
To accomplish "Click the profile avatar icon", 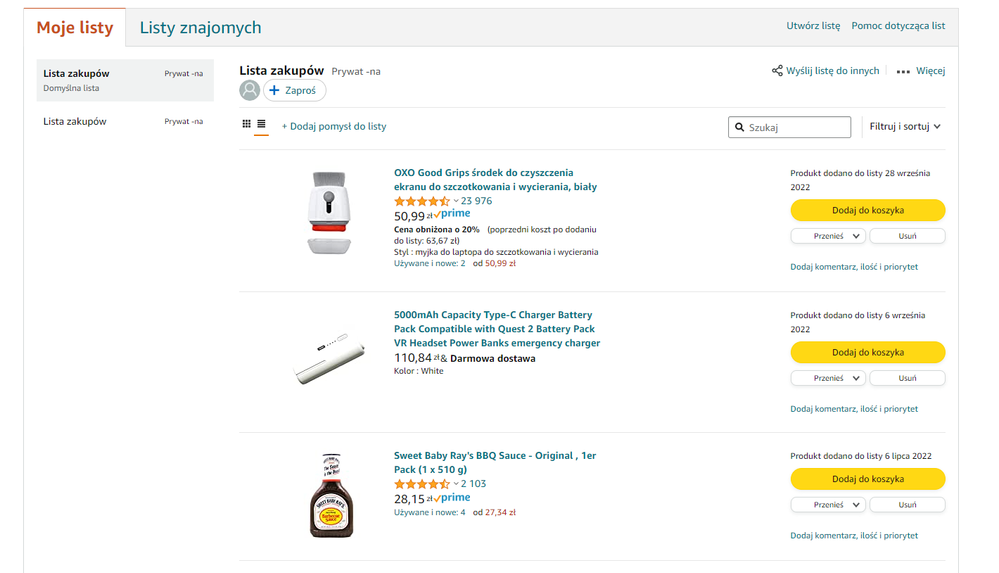I will pyautogui.click(x=249, y=91).
